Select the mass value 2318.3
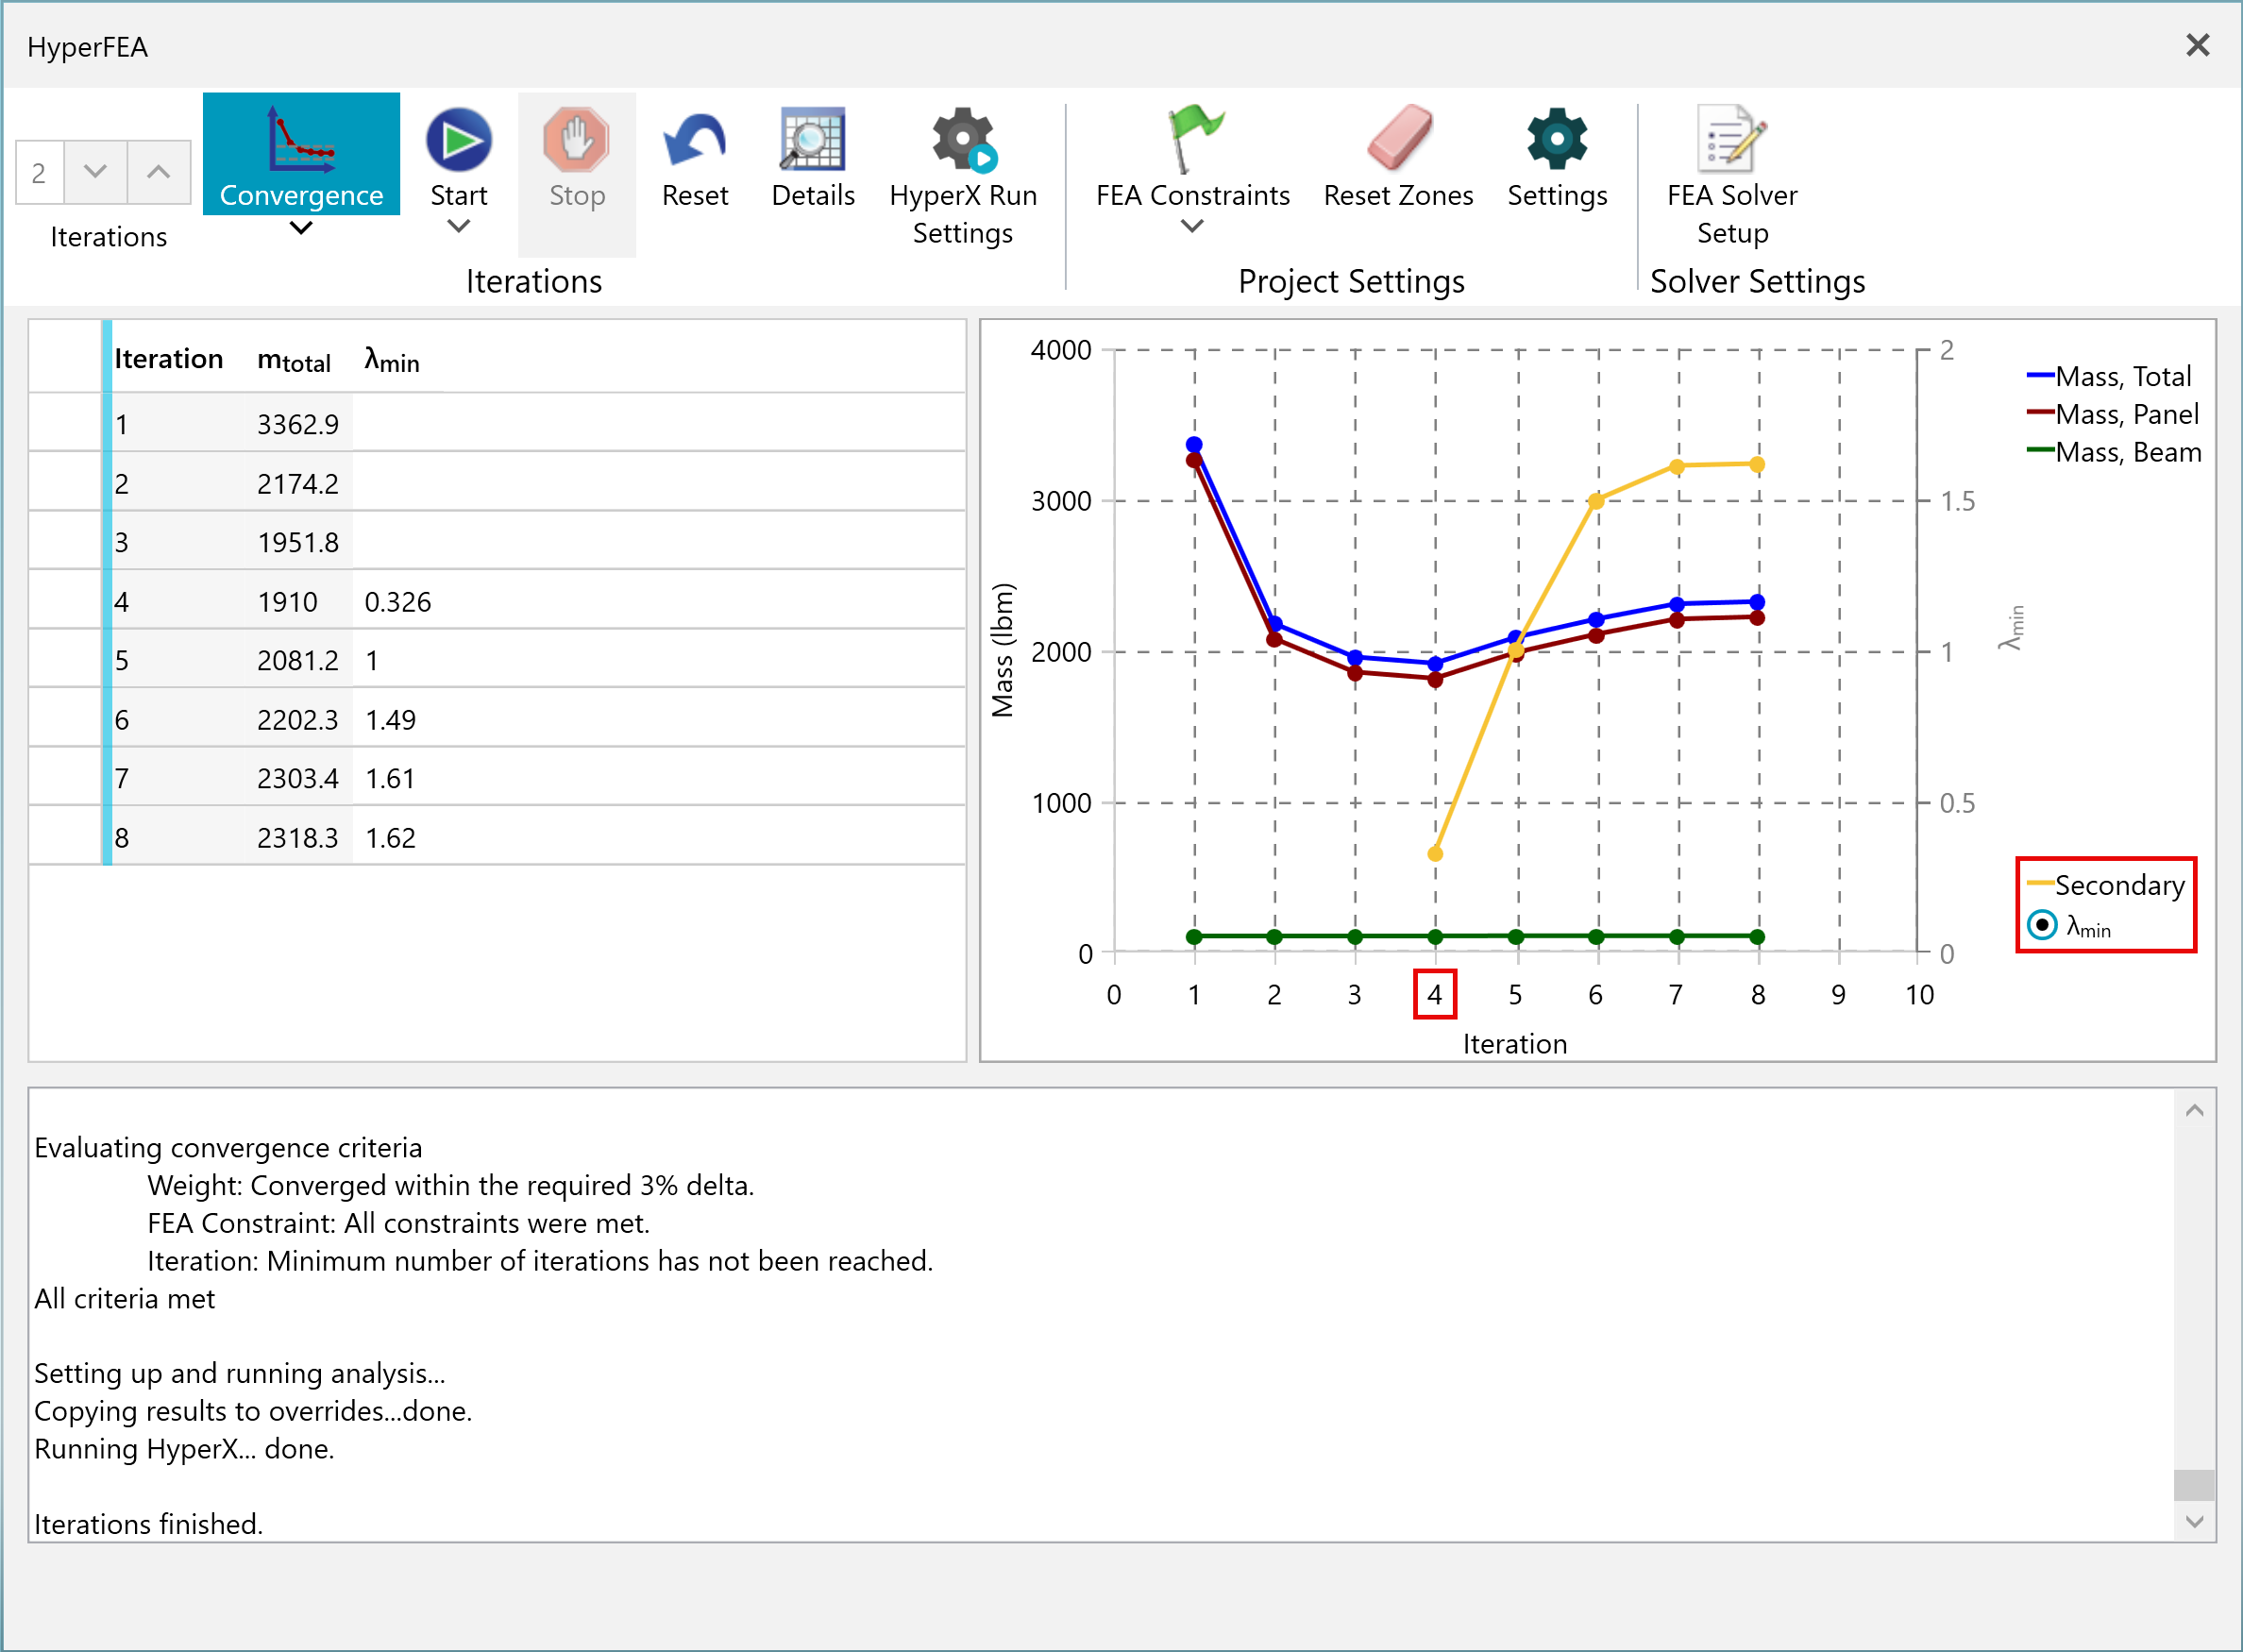 pyautogui.click(x=298, y=838)
